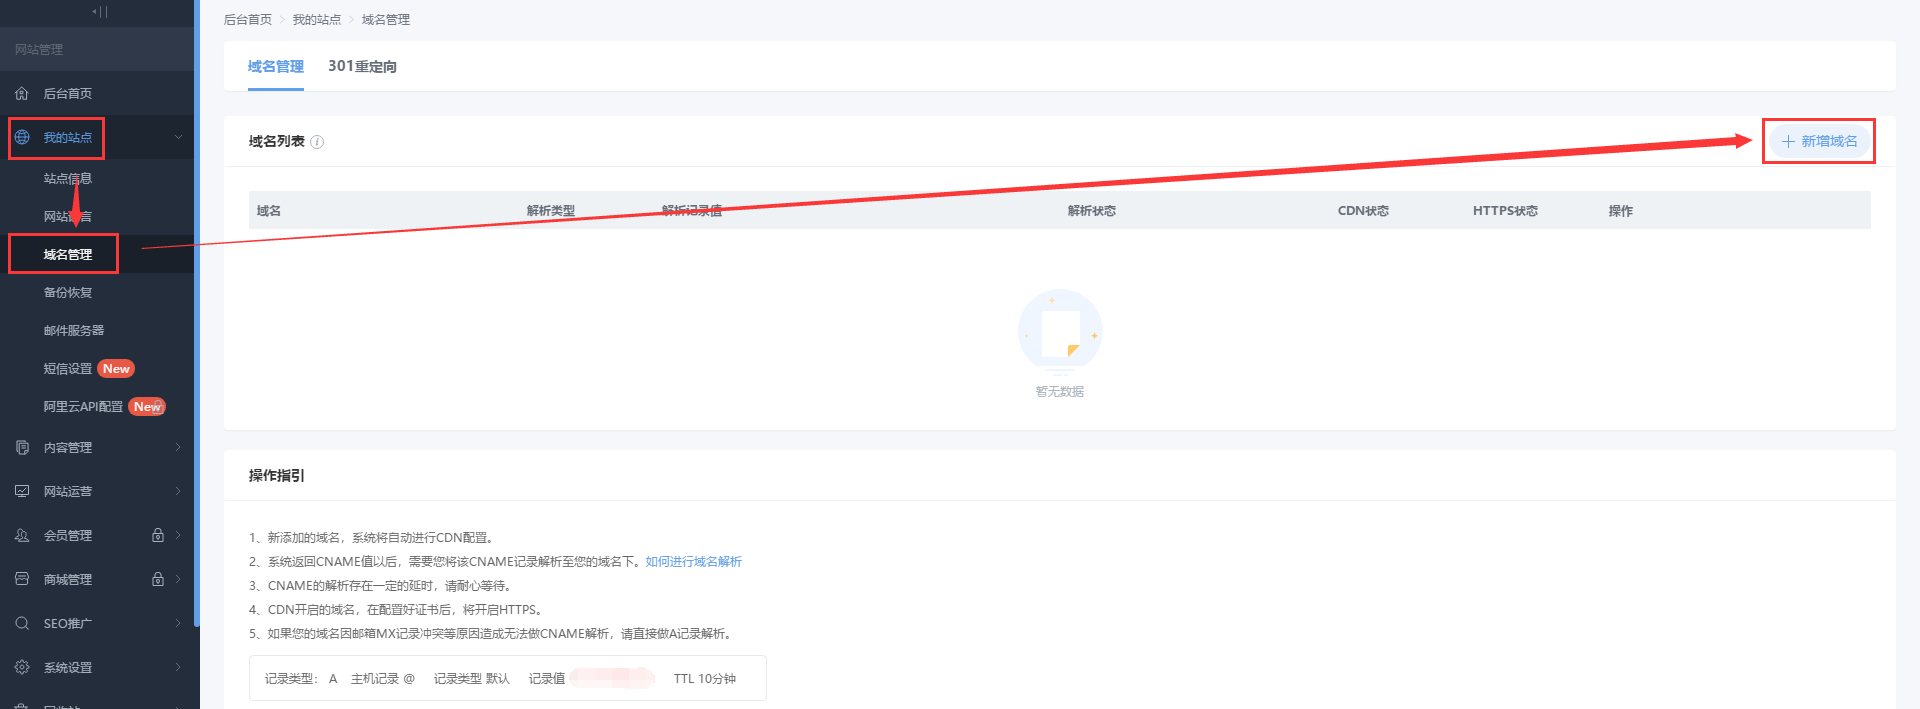Switch to the 301重定向 tab
Viewport: 1920px width, 709px height.
[362, 66]
